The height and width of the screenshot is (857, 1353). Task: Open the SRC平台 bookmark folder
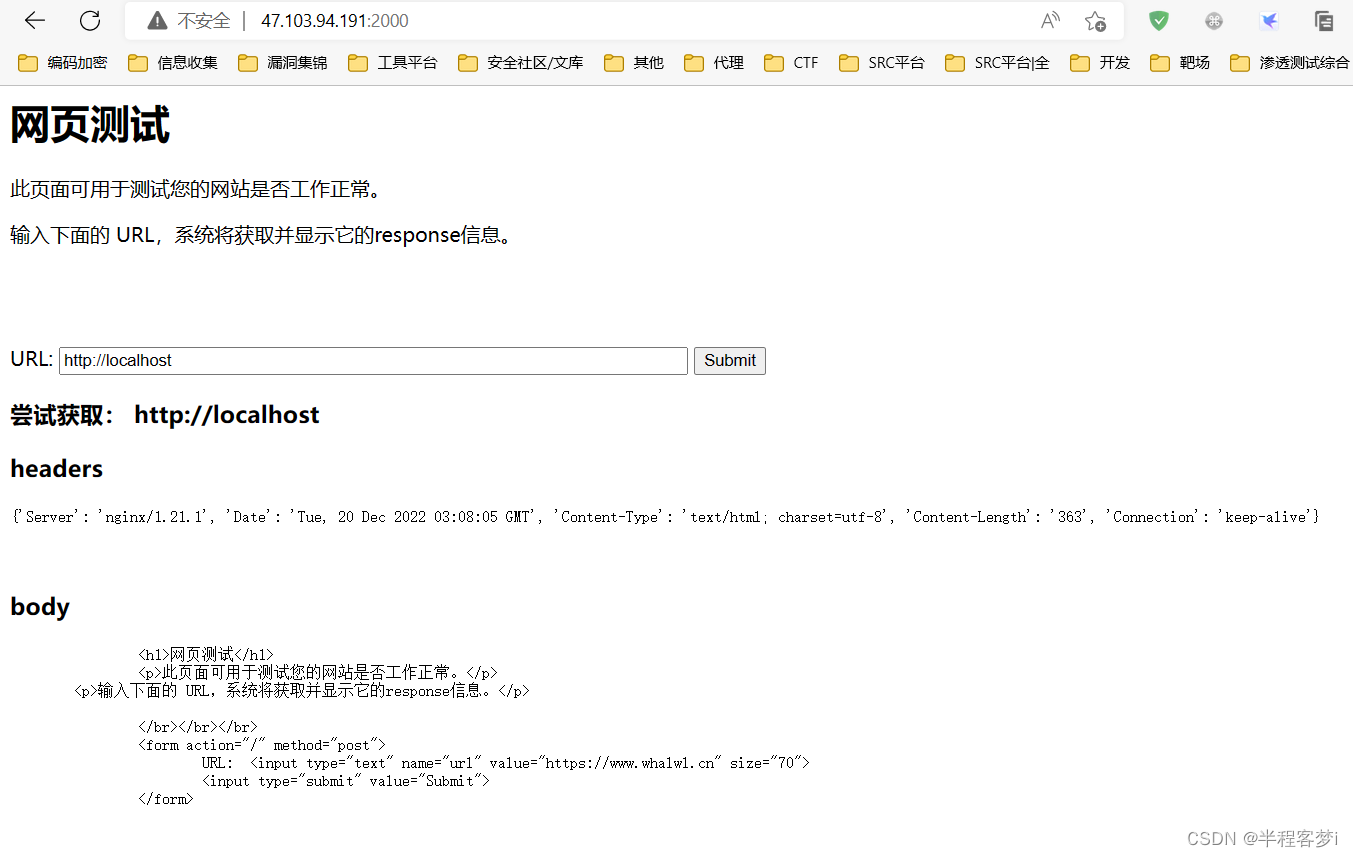click(882, 63)
